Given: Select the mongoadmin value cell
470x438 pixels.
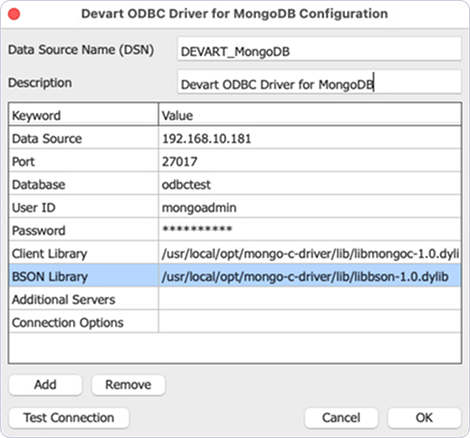Looking at the screenshot, I should [310, 207].
